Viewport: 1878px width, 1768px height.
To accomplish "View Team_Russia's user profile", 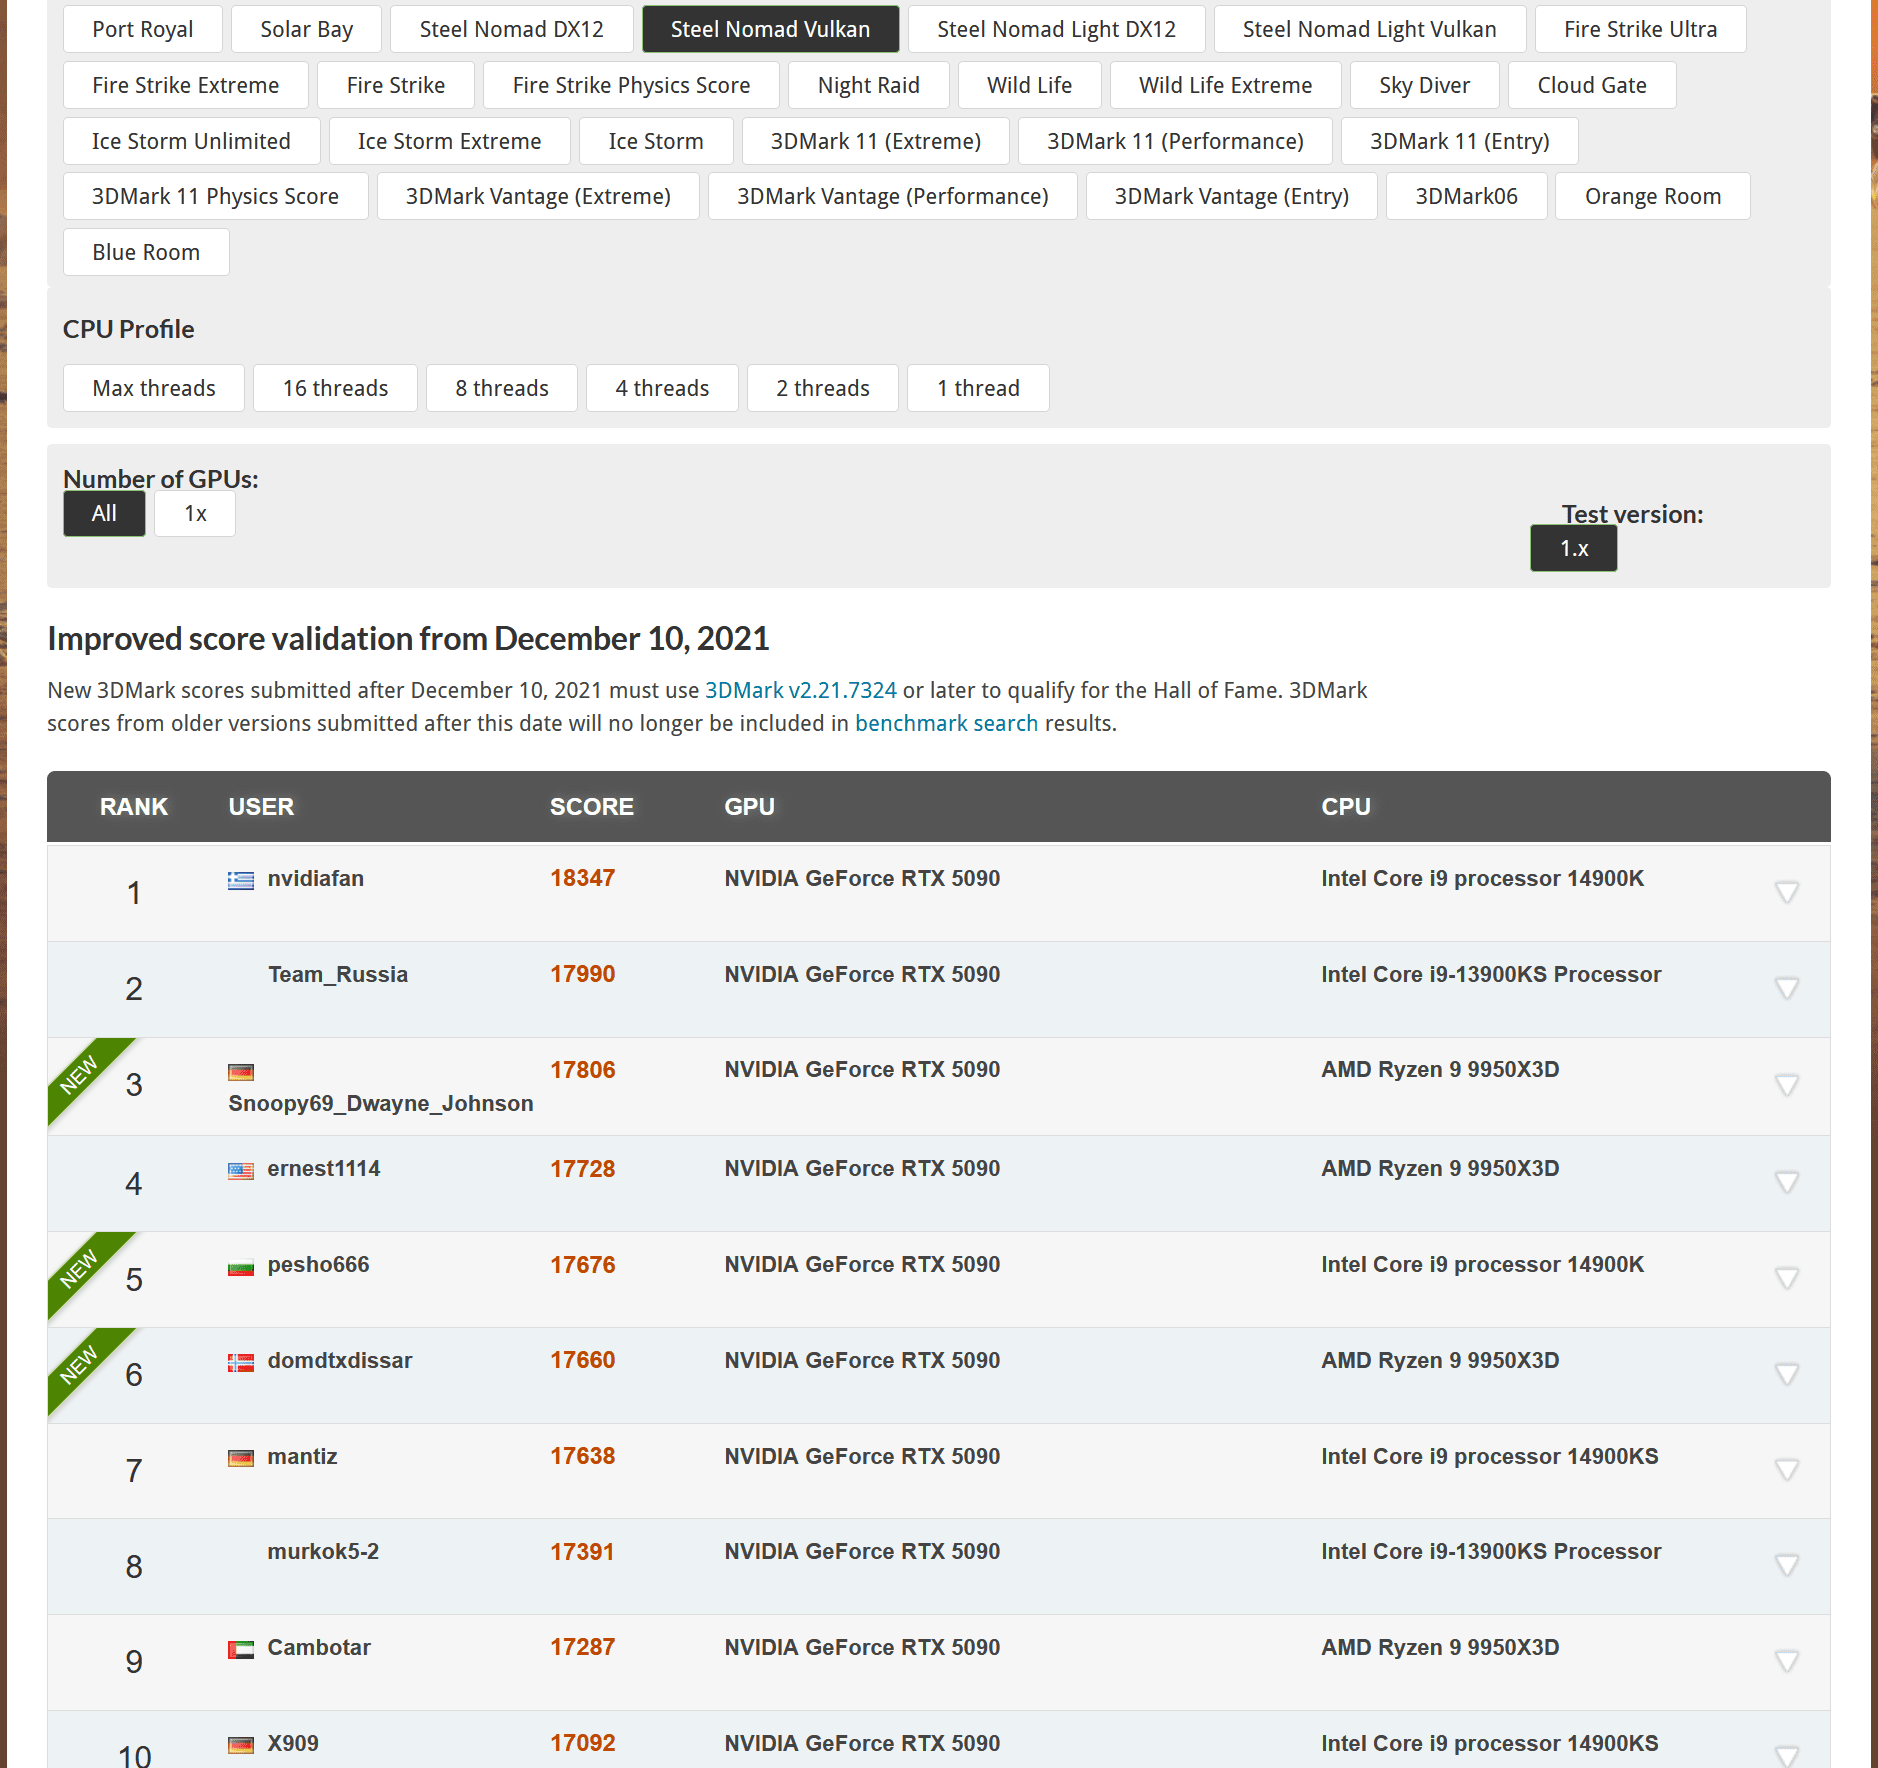I will pyautogui.click(x=338, y=975).
